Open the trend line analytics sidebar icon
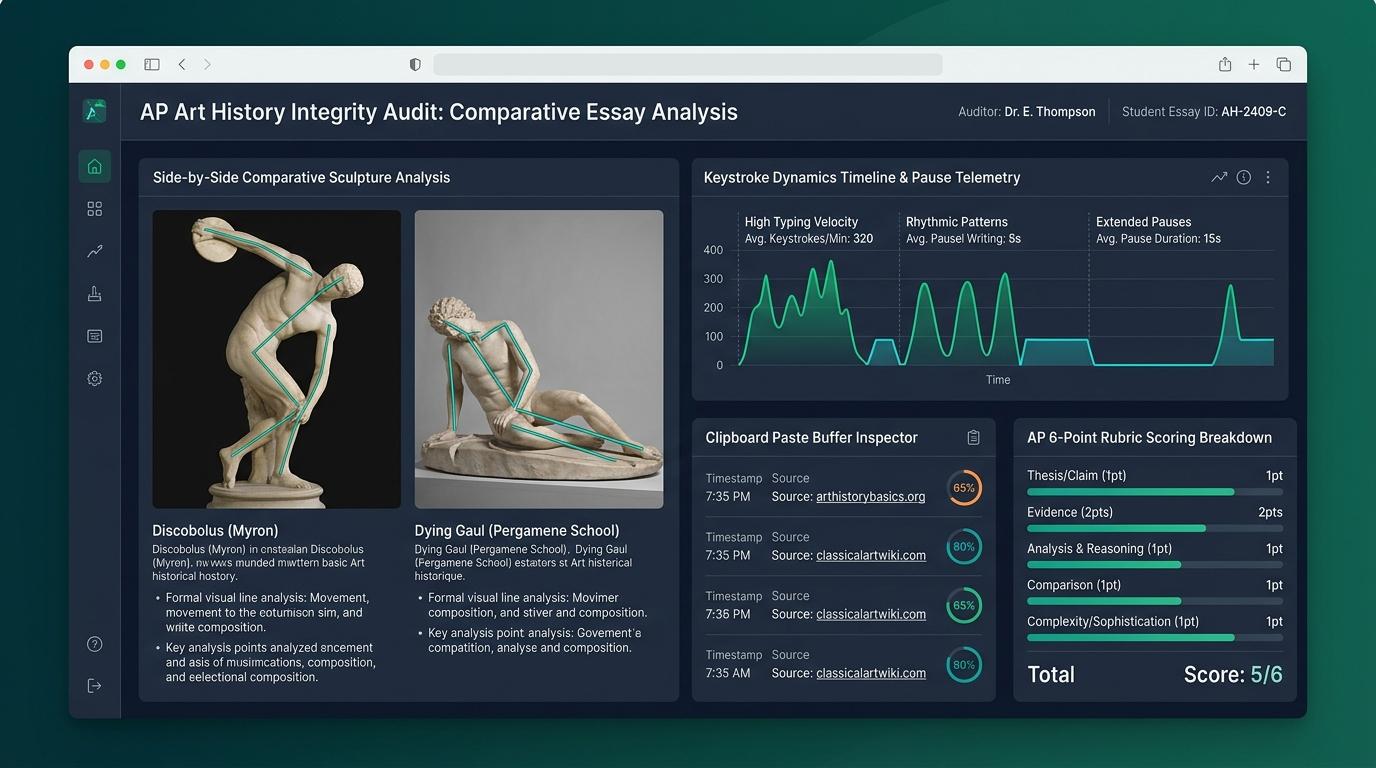This screenshot has width=1376, height=768. (95, 251)
